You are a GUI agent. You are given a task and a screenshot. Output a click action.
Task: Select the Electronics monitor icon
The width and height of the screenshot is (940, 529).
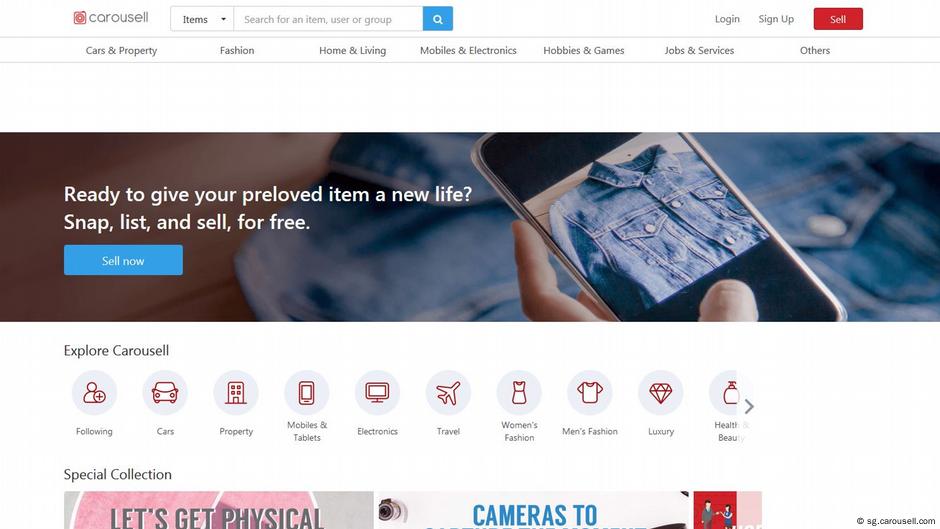click(x=377, y=393)
